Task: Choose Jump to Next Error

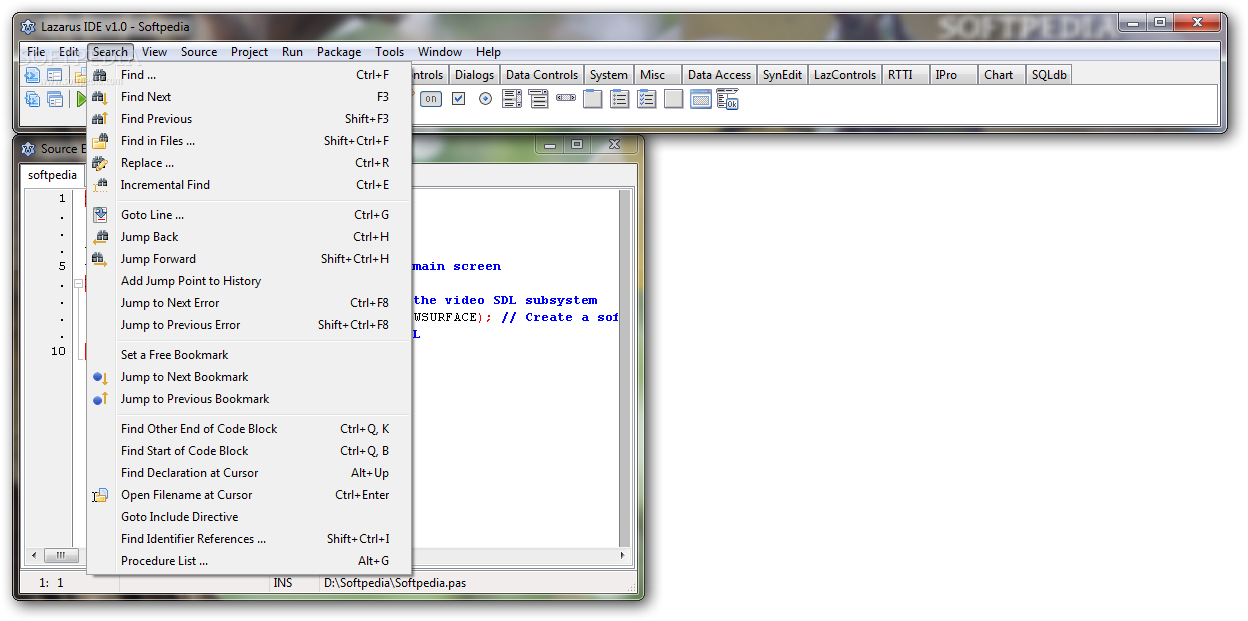Action: [249, 303]
